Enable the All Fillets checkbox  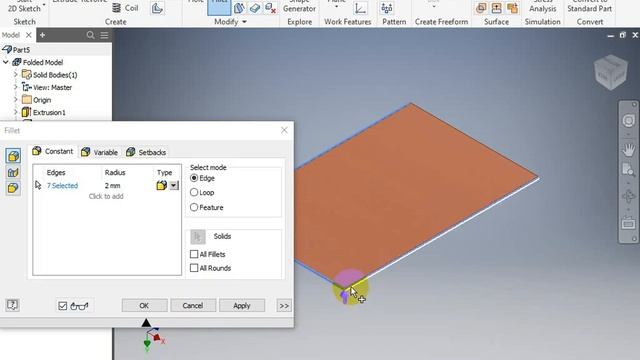click(194, 254)
